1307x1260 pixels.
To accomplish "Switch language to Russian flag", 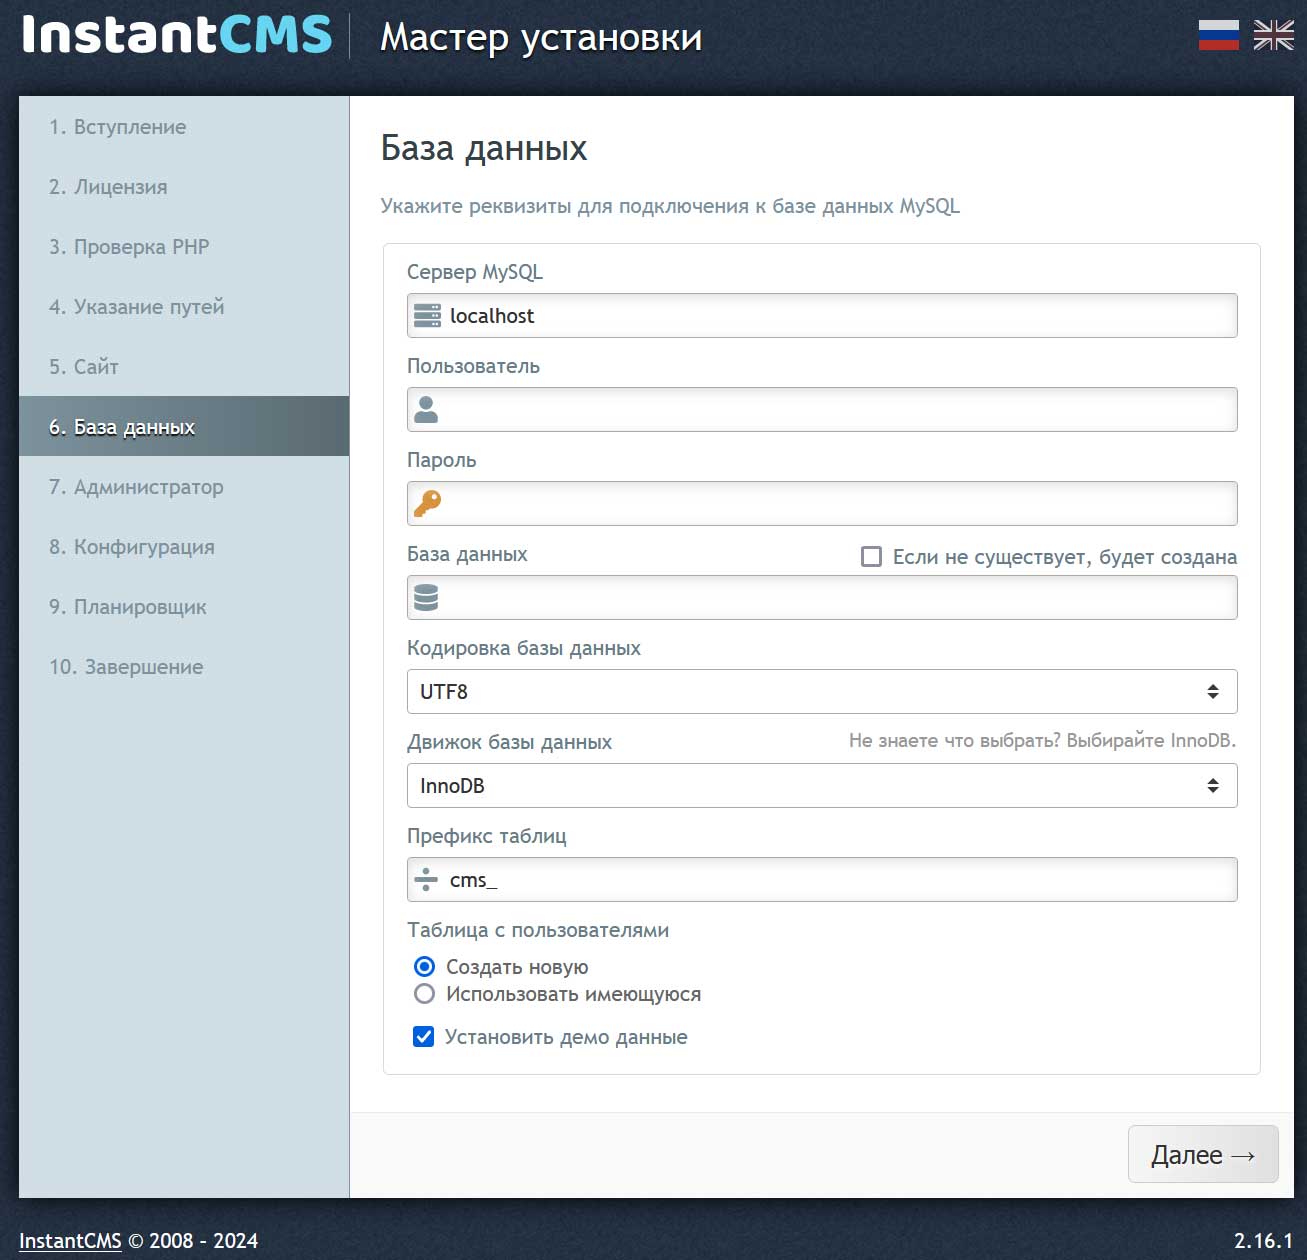I will click(x=1218, y=35).
